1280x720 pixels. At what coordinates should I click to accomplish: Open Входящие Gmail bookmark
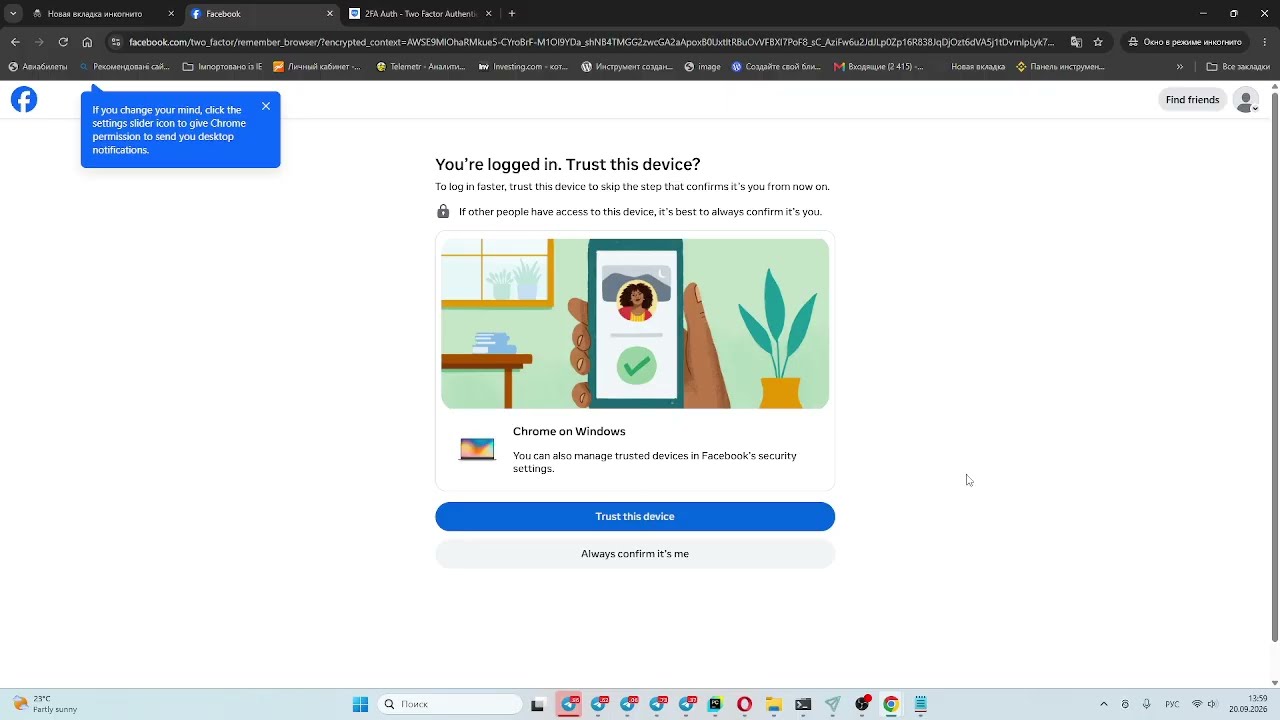click(879, 67)
